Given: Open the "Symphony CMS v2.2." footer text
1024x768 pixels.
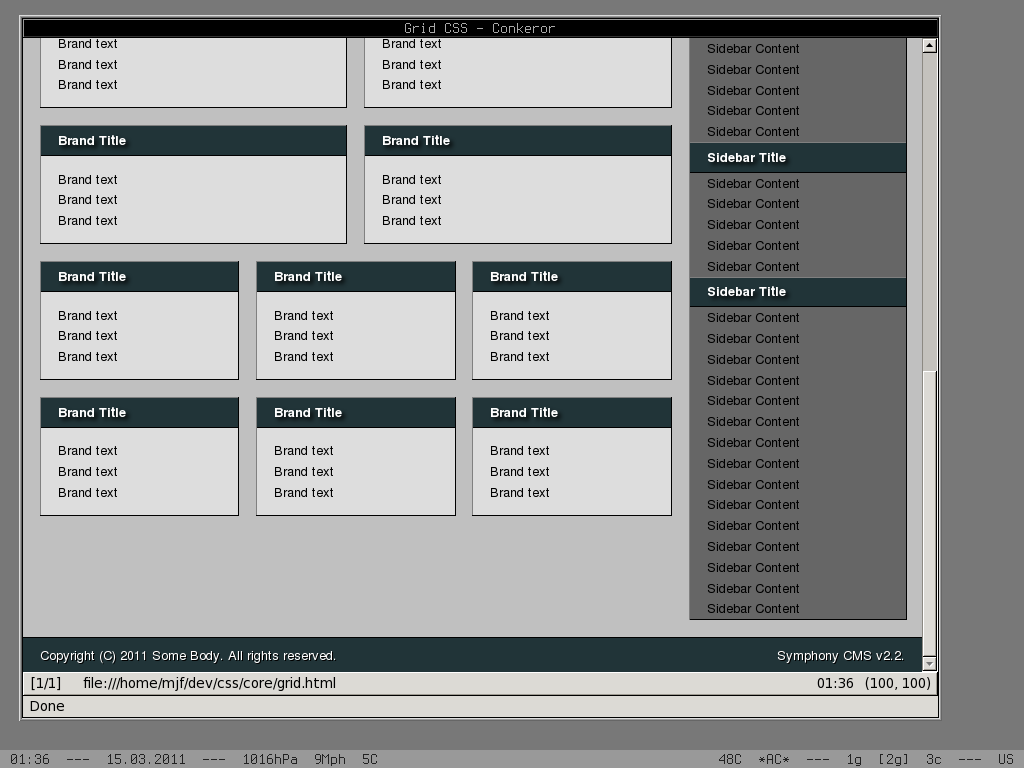Looking at the screenshot, I should [x=840, y=656].
